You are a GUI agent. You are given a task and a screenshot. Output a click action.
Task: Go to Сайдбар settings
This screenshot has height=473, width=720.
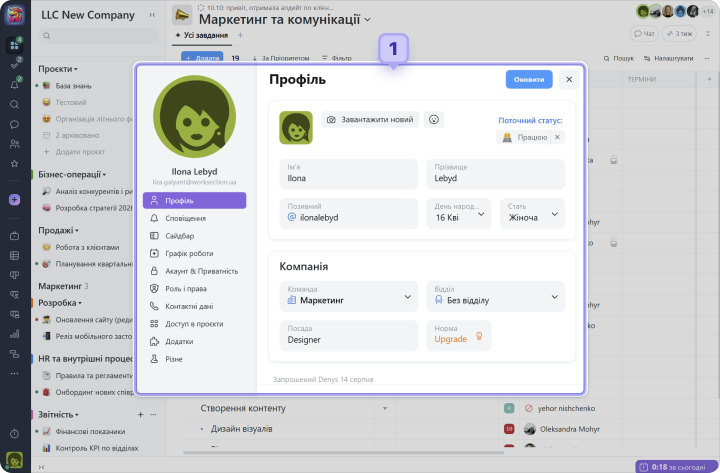(x=180, y=235)
